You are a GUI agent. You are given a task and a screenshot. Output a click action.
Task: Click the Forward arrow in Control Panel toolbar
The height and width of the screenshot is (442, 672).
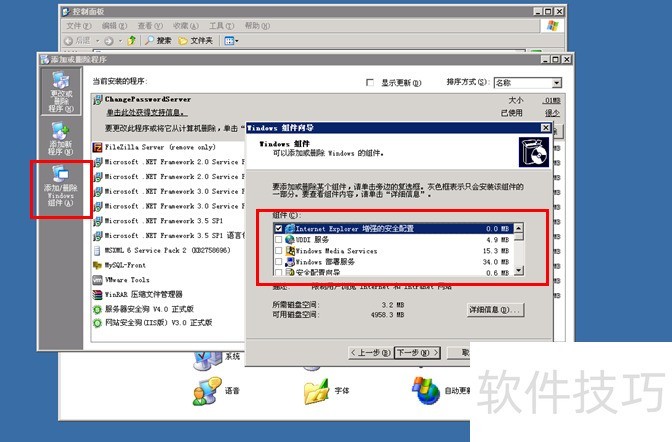[x=109, y=41]
